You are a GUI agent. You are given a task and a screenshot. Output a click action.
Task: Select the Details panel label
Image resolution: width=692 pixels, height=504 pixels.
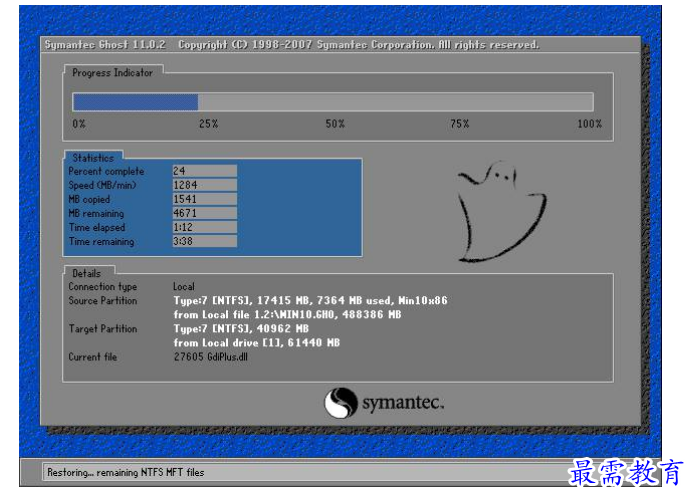pos(86,273)
